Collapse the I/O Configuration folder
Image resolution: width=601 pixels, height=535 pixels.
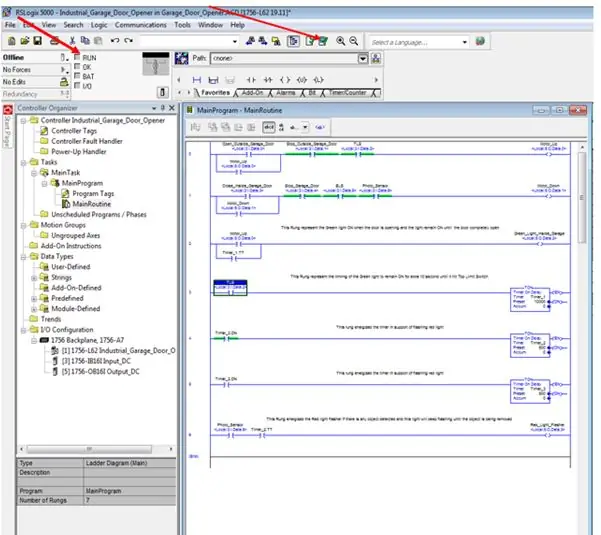[x=24, y=330]
